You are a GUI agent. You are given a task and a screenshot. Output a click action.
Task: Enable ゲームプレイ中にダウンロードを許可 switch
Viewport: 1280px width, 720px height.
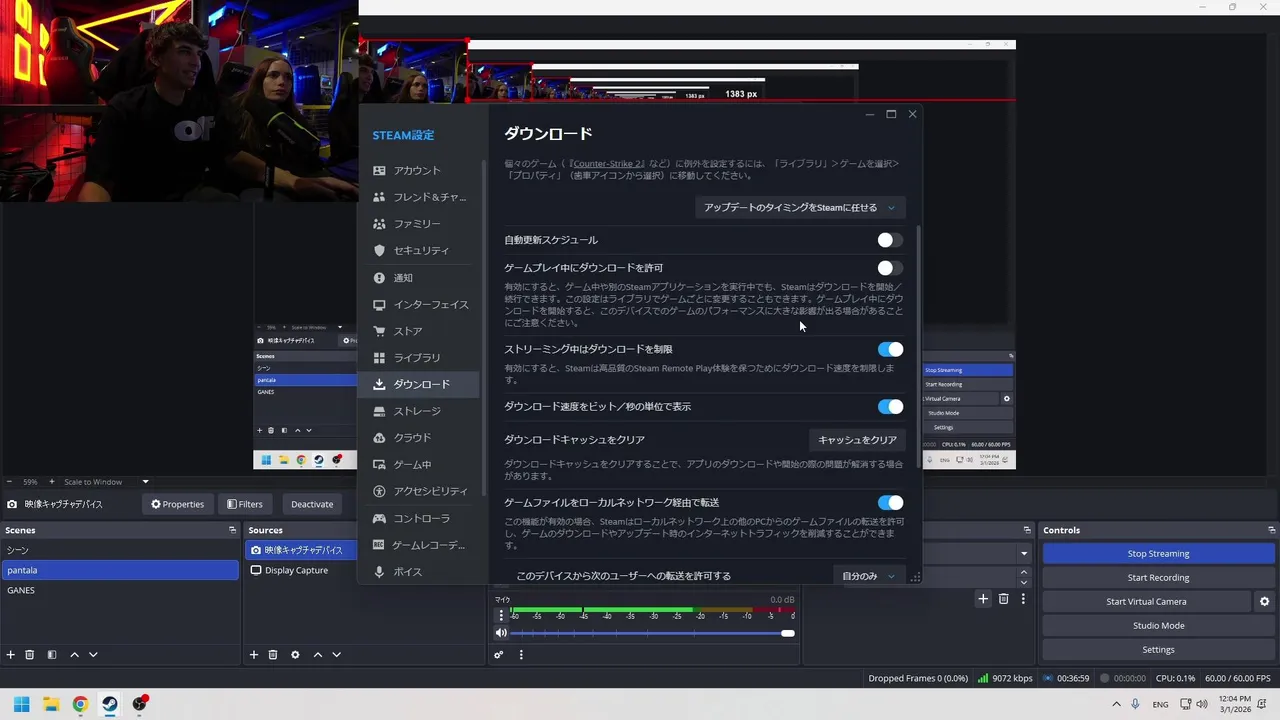[890, 268]
